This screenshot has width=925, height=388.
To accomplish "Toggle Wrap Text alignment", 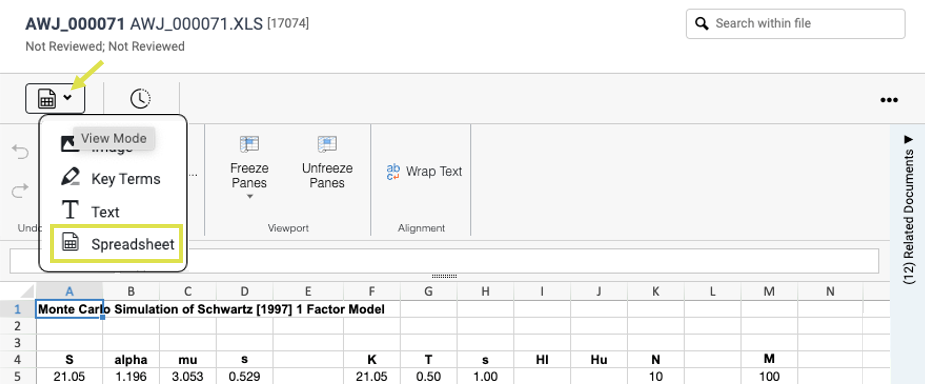I will coord(424,172).
